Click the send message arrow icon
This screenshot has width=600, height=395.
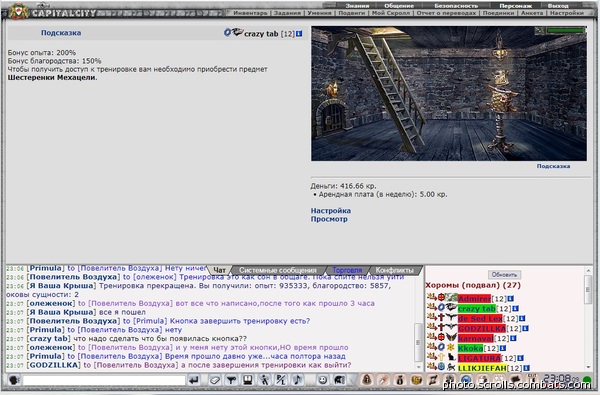pyautogui.click(x=194, y=380)
